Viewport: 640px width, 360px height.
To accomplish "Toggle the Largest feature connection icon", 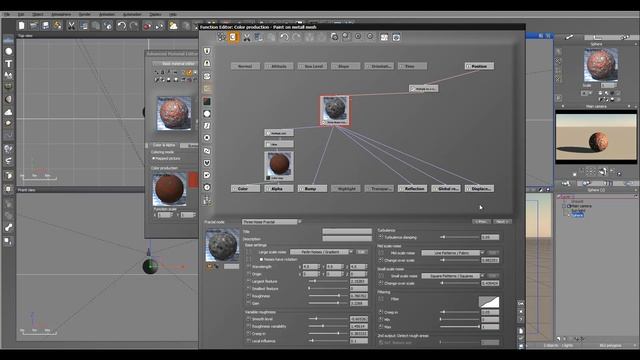I will [248, 281].
